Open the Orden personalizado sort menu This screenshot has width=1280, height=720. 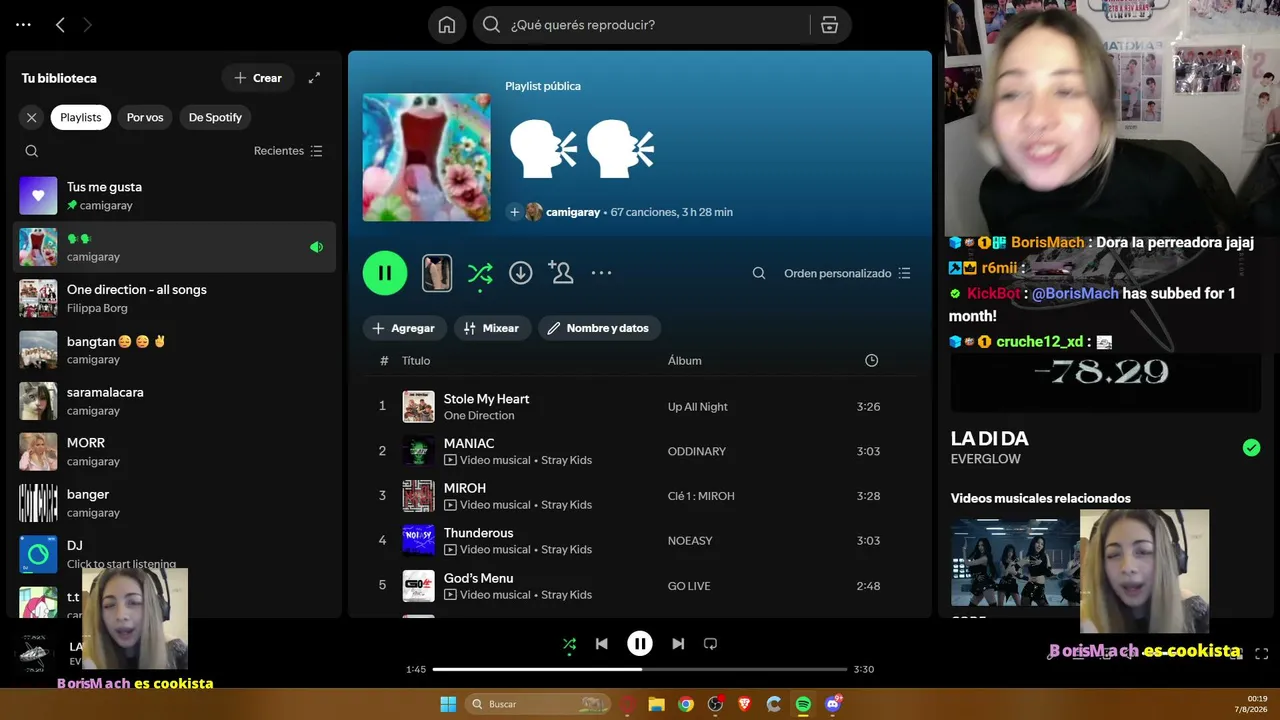pyautogui.click(x=847, y=273)
